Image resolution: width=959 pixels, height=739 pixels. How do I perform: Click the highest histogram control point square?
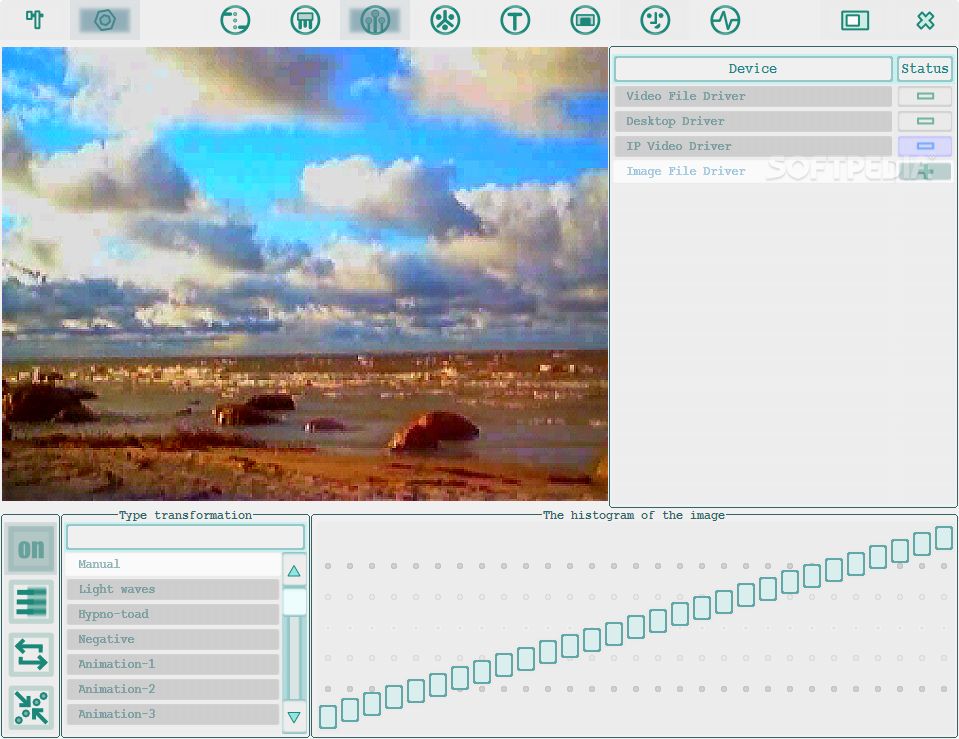click(x=944, y=538)
